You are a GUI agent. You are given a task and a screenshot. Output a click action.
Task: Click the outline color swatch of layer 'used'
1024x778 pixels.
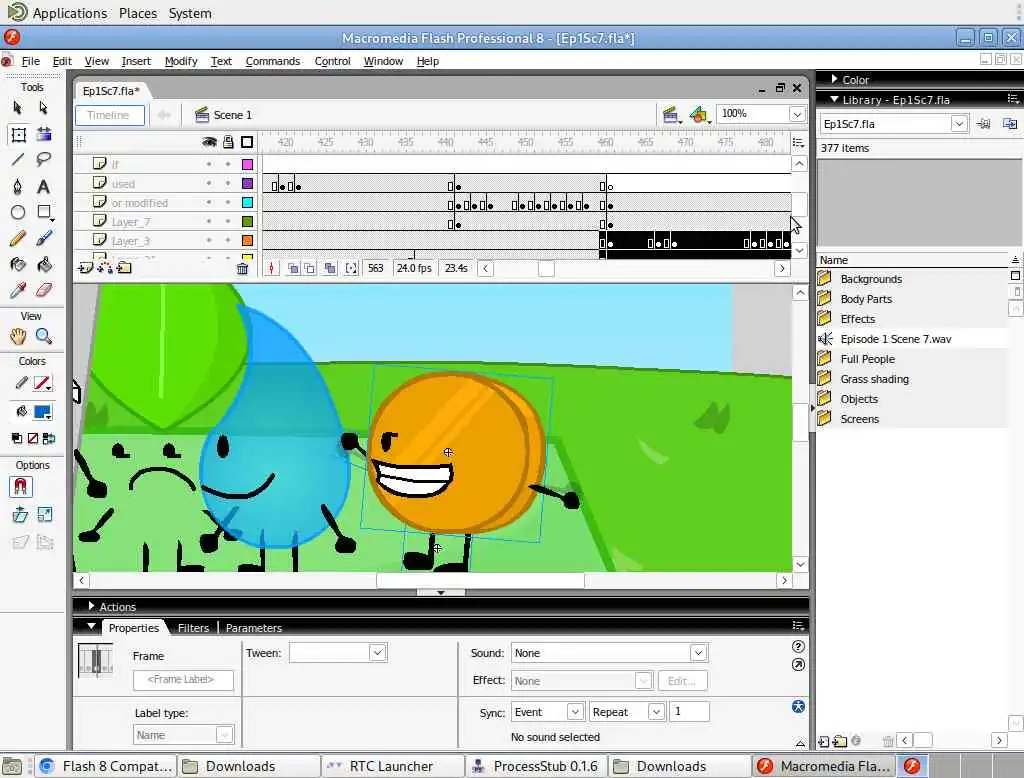pos(248,184)
